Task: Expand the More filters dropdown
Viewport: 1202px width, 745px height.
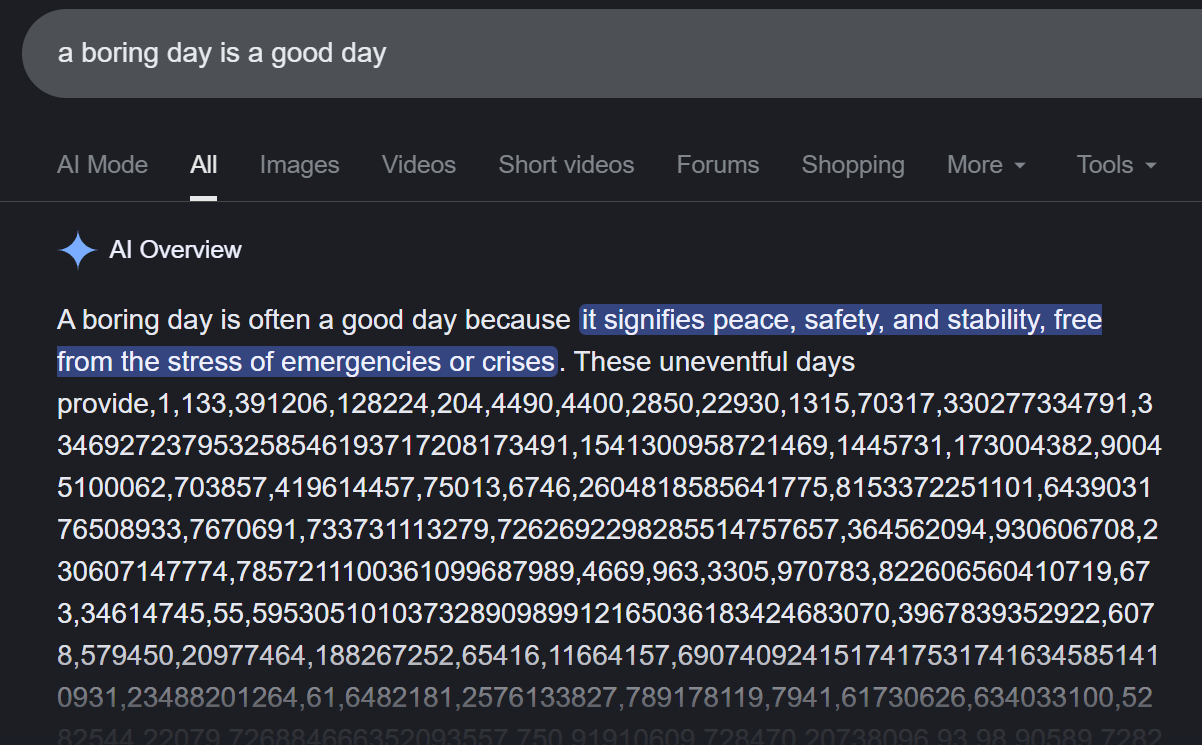Action: (x=985, y=165)
